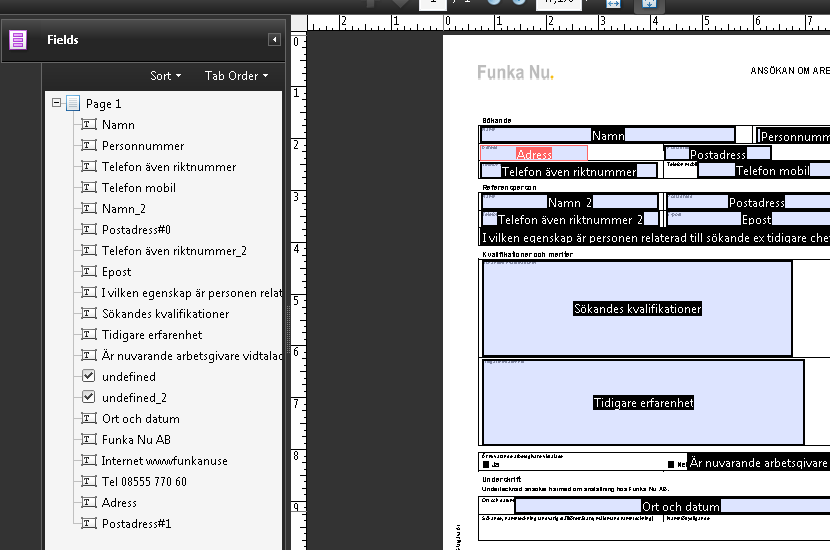Click the field icon beside Internet wwwfunkanuse
This screenshot has width=830, height=550.
[89, 461]
